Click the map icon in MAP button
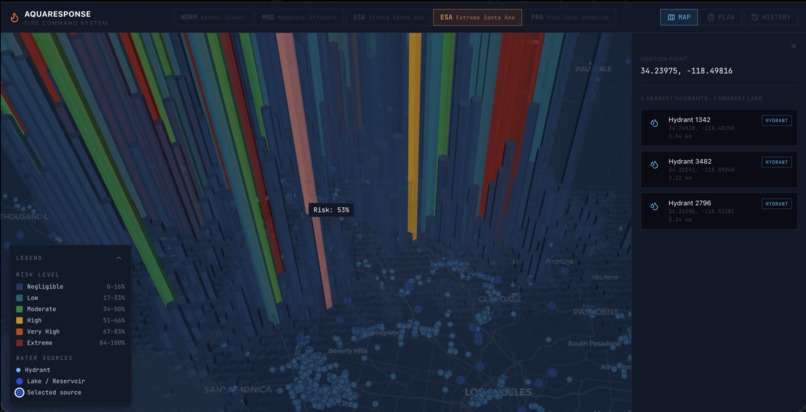 tap(671, 17)
